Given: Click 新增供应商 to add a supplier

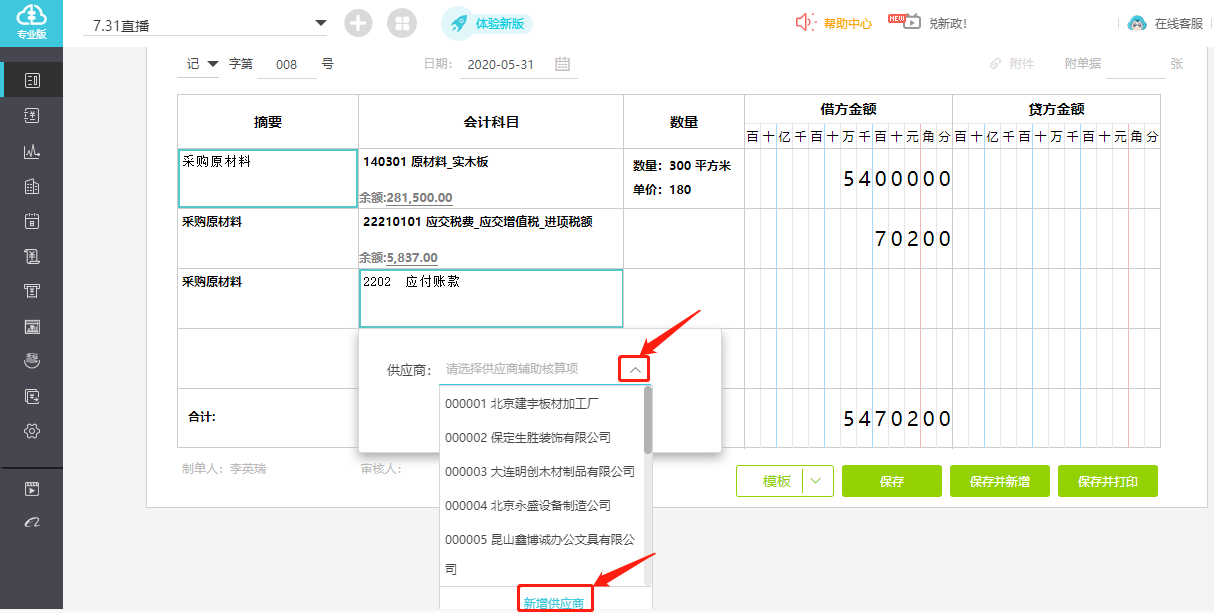Looking at the screenshot, I should pyautogui.click(x=556, y=603).
